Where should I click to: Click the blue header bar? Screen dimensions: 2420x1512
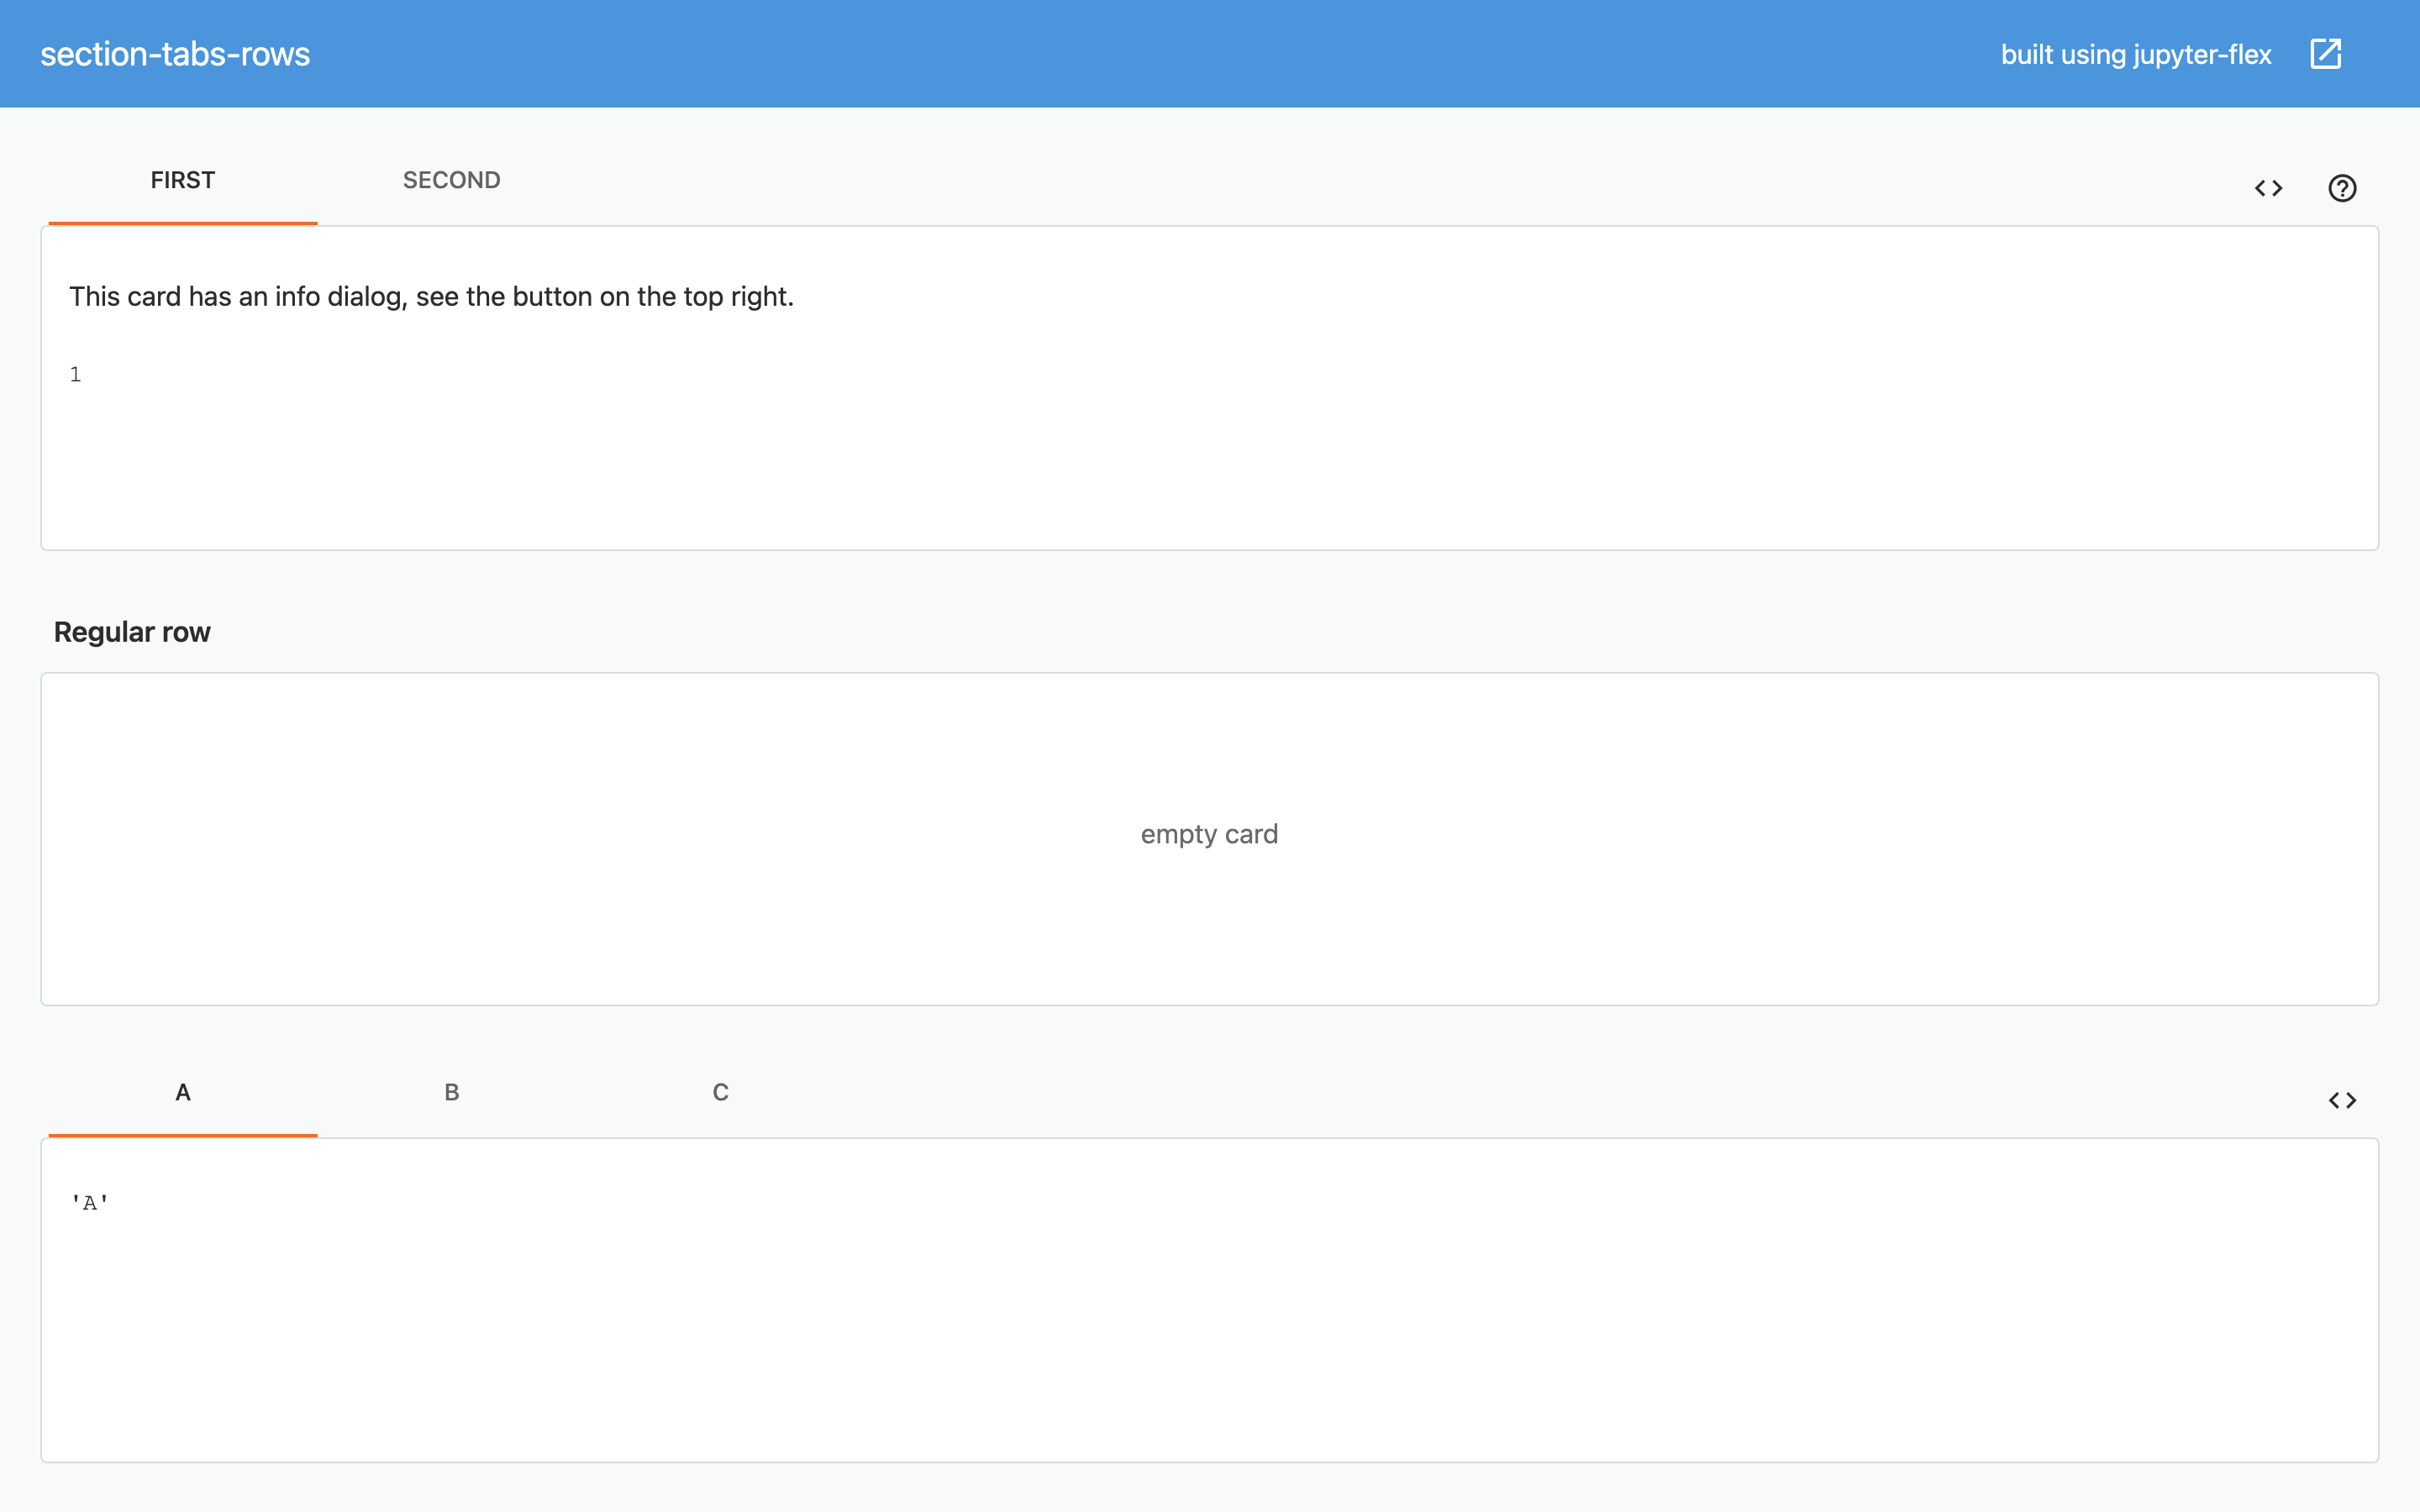pyautogui.click(x=1200, y=54)
